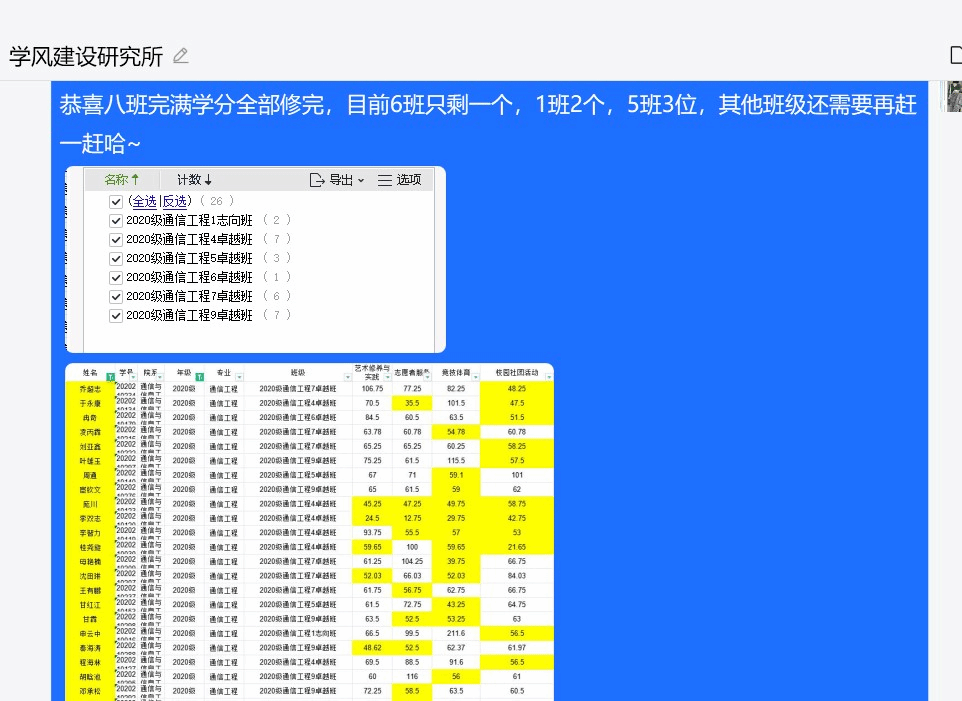Uncheck the select-all checkbox beside 全选

[x=116, y=201]
